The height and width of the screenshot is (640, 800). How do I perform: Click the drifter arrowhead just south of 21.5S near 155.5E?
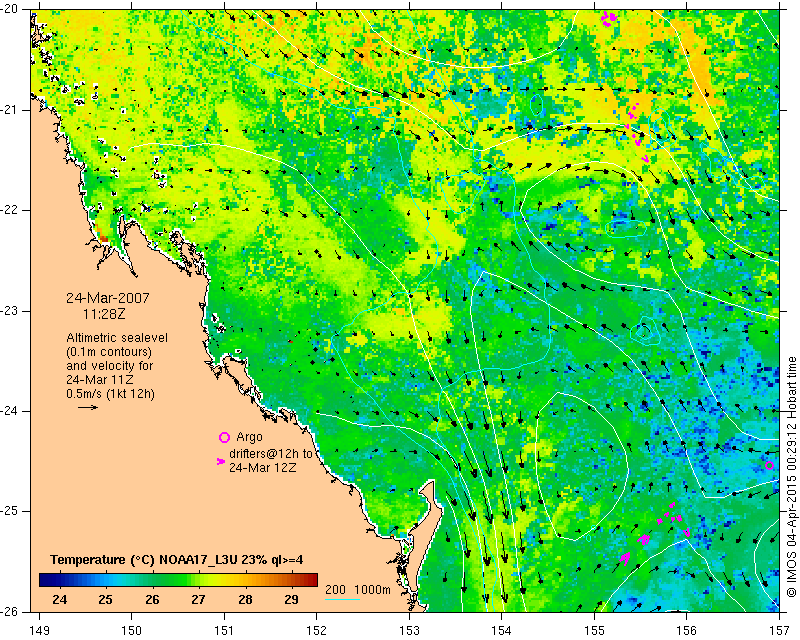click(645, 159)
